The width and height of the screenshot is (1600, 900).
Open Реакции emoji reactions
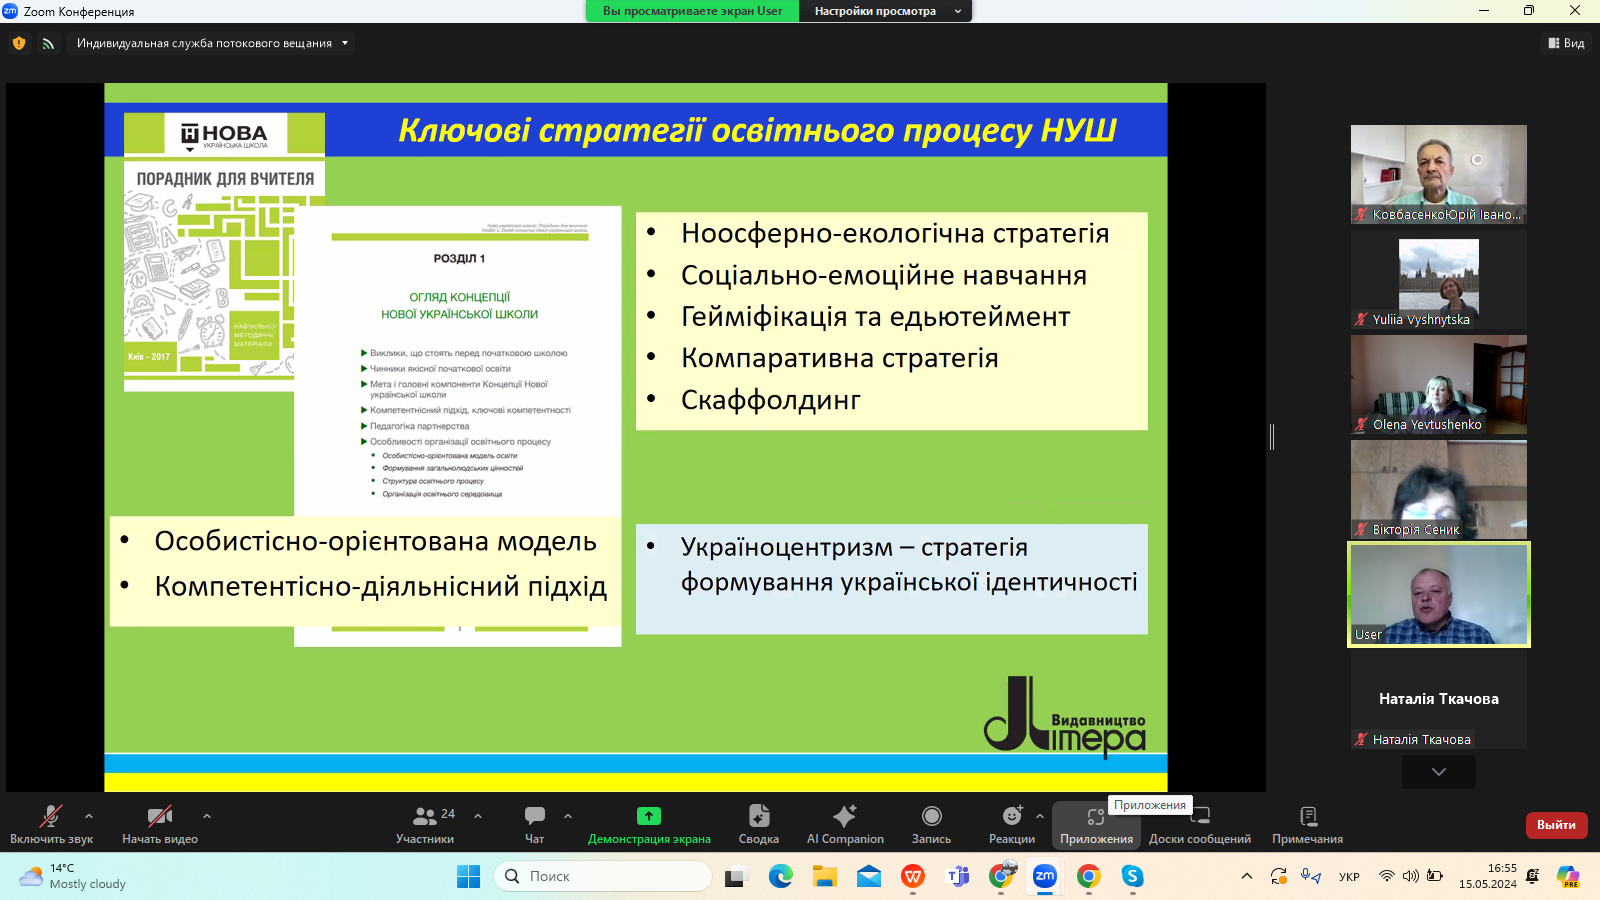click(x=1011, y=817)
